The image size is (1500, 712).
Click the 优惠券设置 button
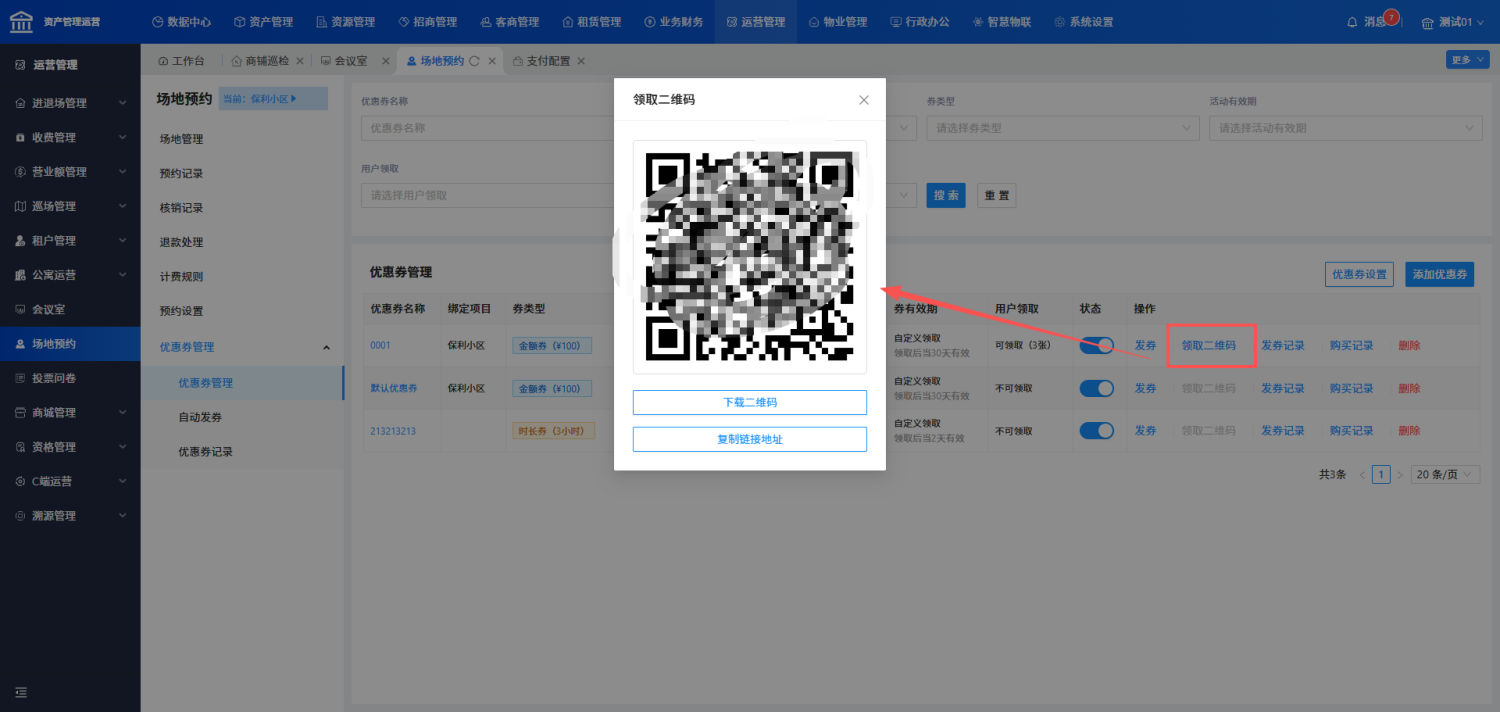click(x=1360, y=274)
